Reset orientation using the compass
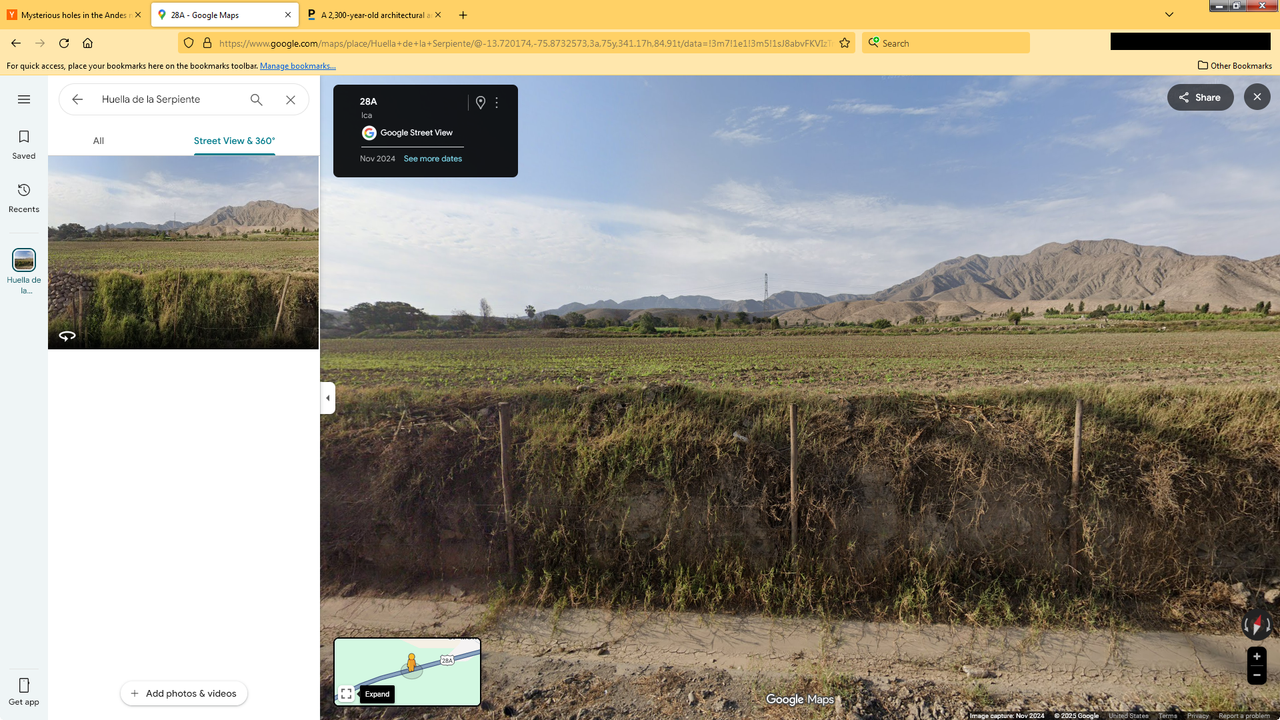 [x=1256, y=624]
